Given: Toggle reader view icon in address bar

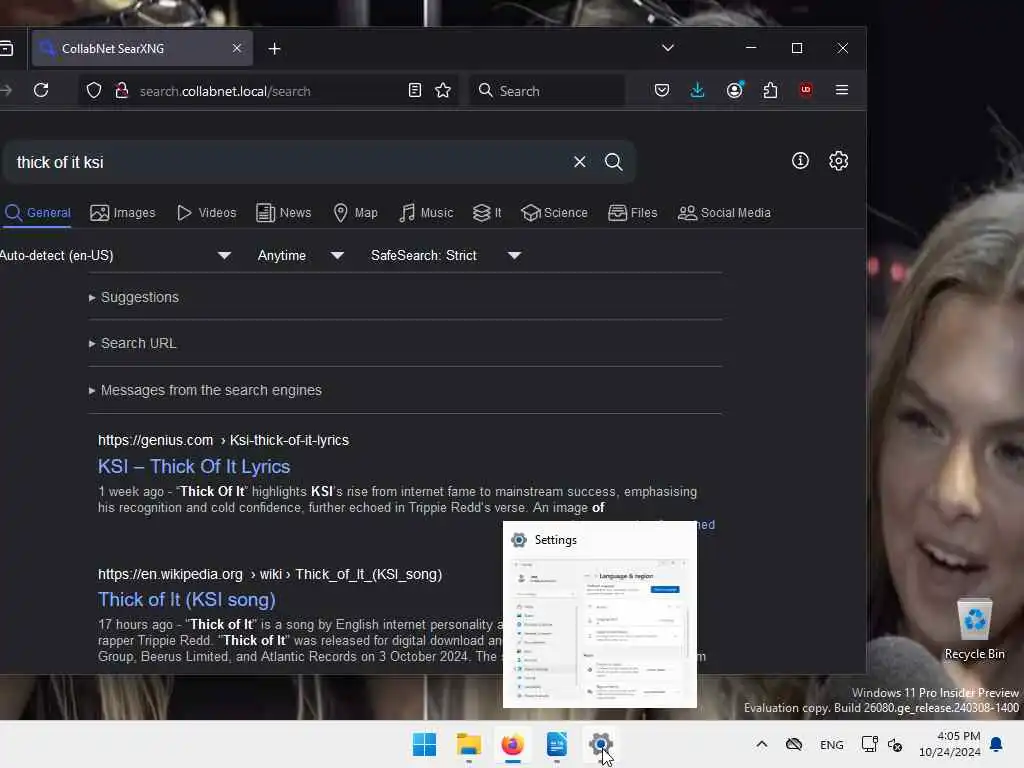Looking at the screenshot, I should [x=415, y=90].
